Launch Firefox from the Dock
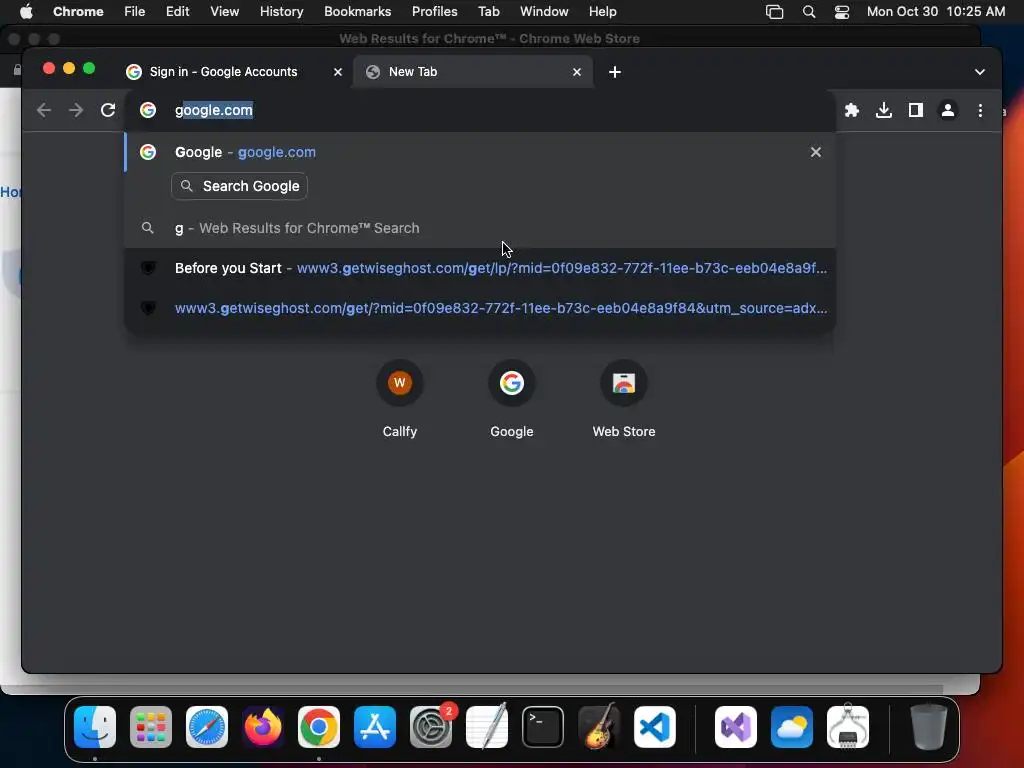 click(x=263, y=727)
